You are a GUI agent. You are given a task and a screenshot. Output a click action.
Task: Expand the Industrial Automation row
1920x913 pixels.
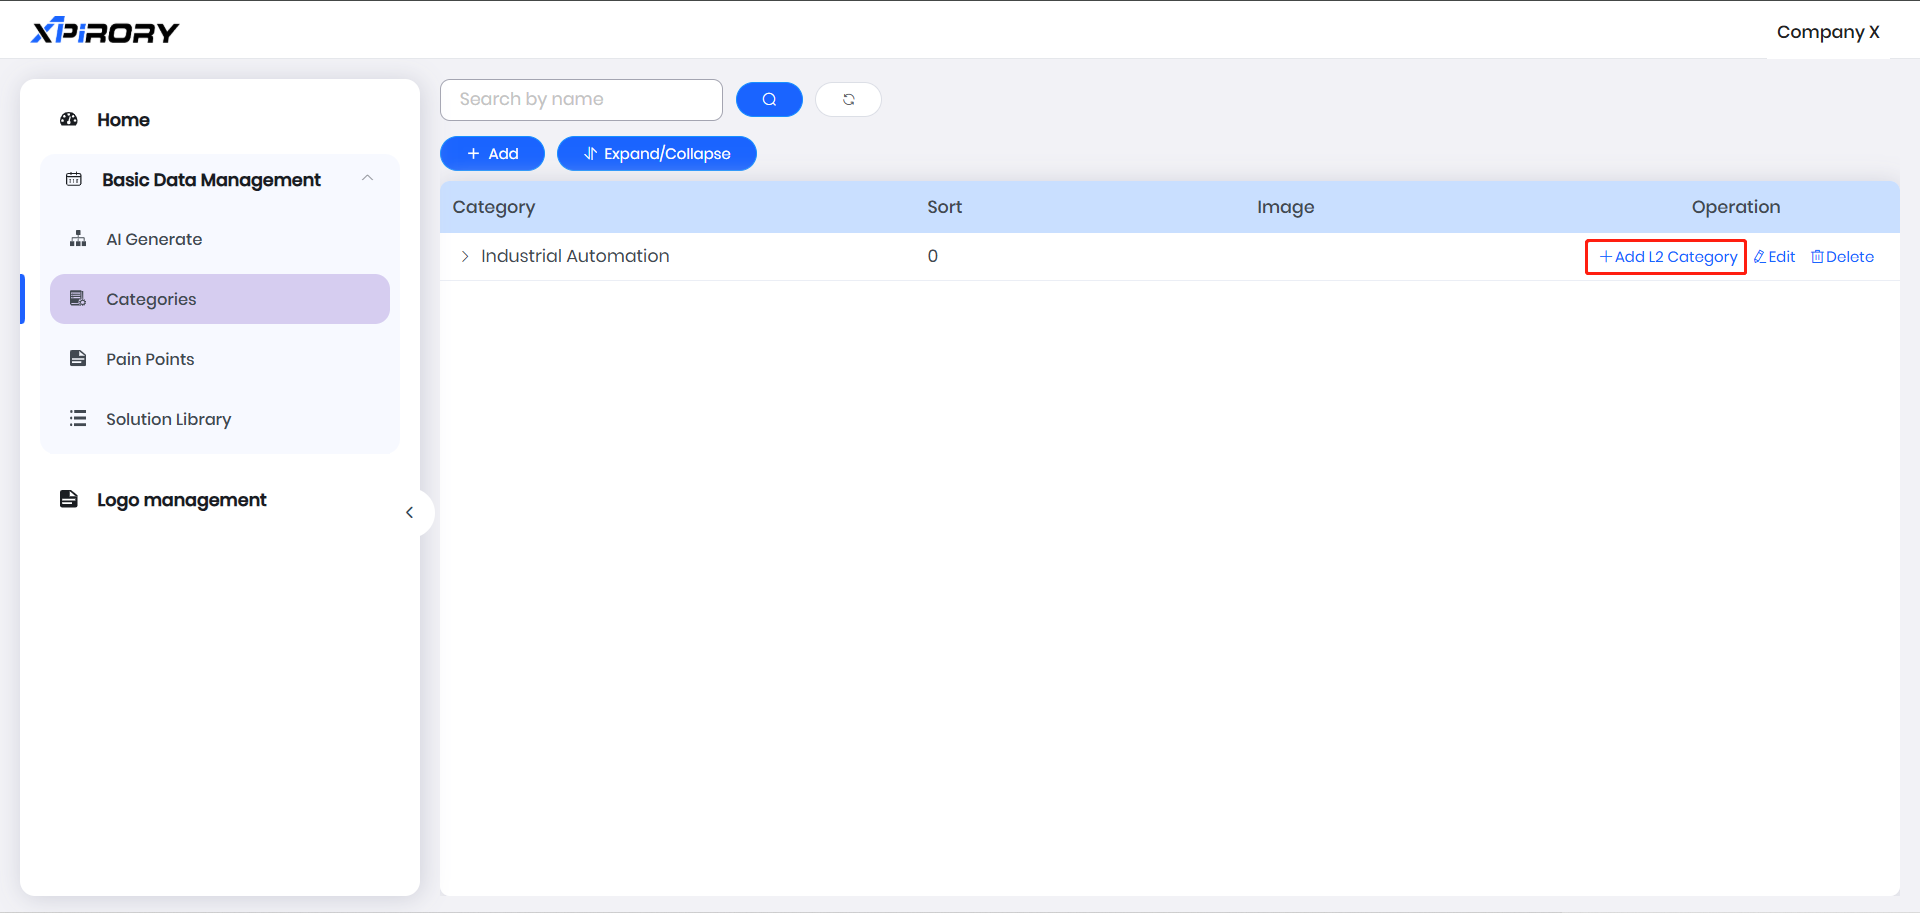(x=465, y=257)
